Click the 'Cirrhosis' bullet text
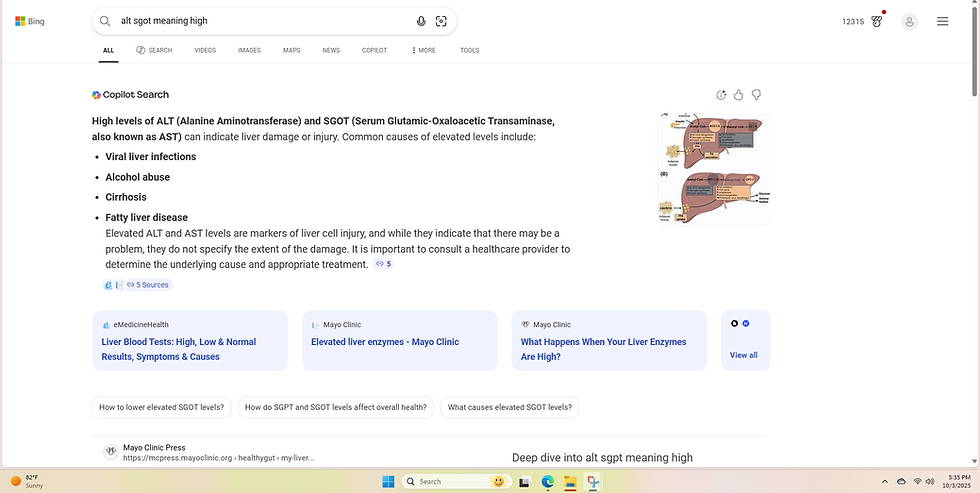980x493 pixels. (126, 197)
